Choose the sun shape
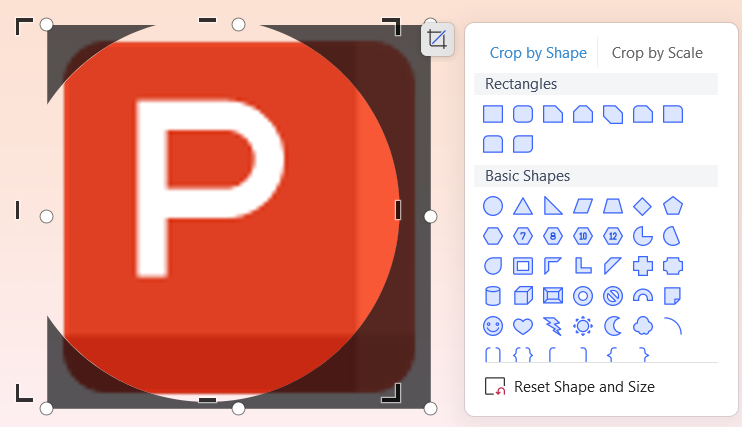Image resolution: width=742 pixels, height=427 pixels. click(x=583, y=326)
